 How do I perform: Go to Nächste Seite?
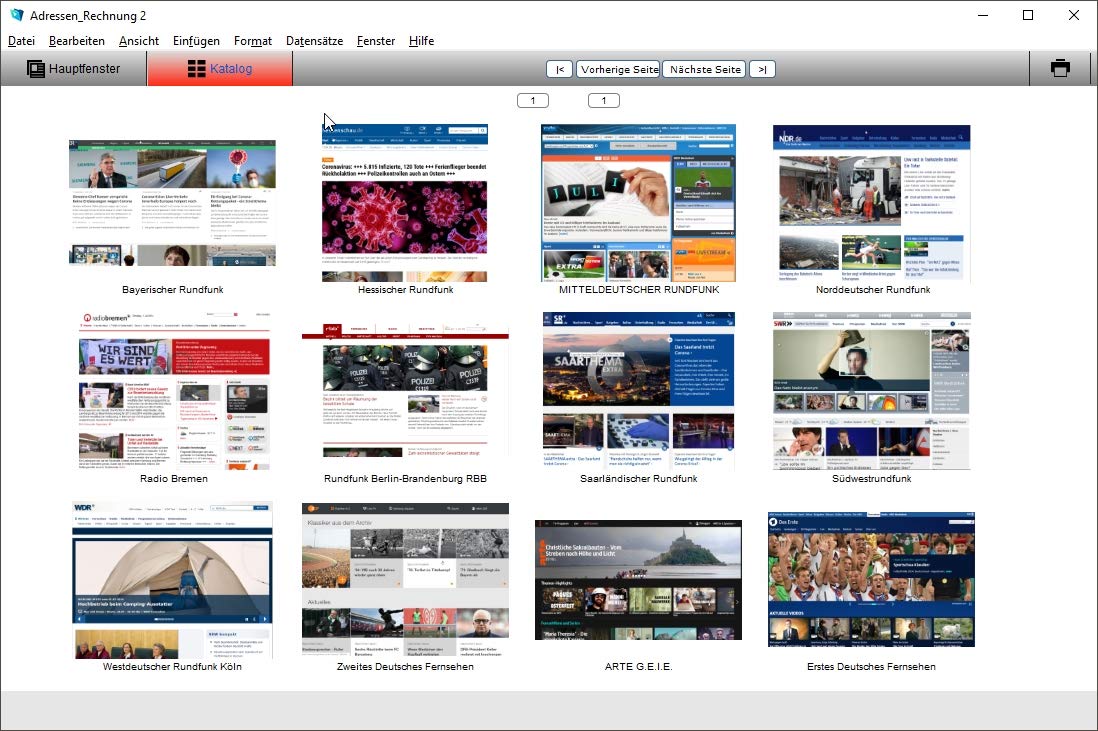704,69
